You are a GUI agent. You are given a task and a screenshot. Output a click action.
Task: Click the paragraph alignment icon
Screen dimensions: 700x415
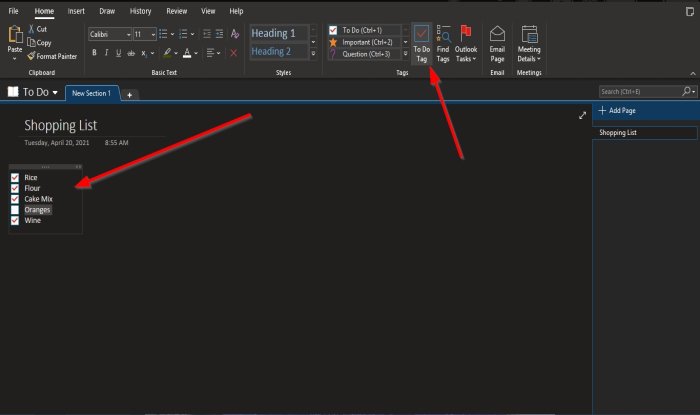pyautogui.click(x=210, y=53)
